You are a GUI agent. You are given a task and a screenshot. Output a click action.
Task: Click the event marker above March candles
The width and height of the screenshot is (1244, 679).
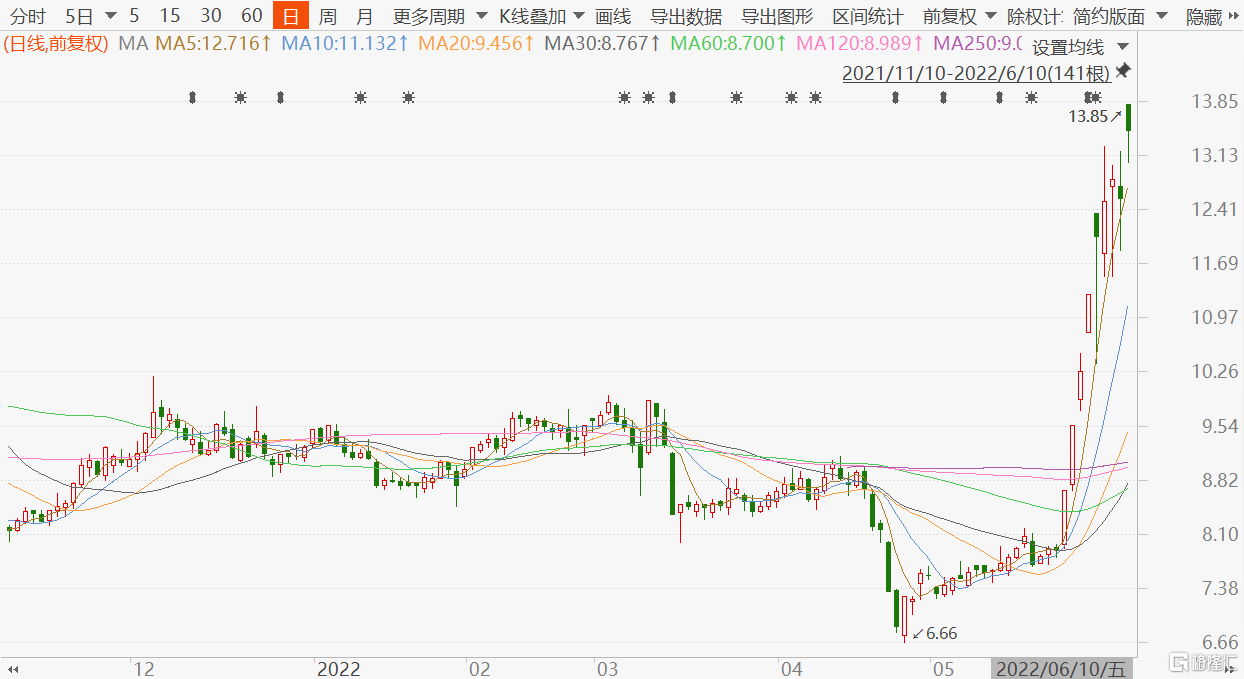(624, 97)
